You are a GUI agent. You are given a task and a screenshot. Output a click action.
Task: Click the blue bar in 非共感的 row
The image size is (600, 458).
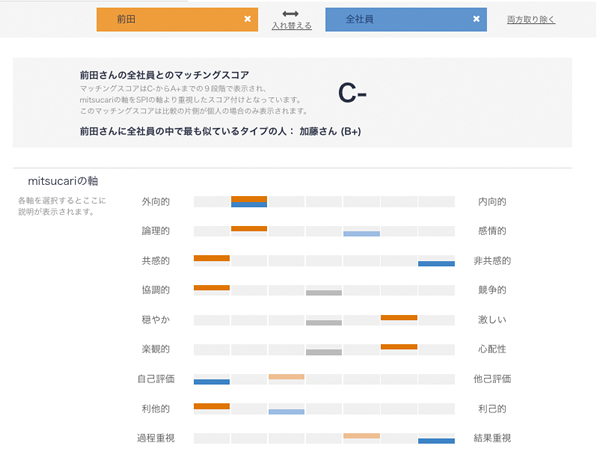pyautogui.click(x=436, y=263)
